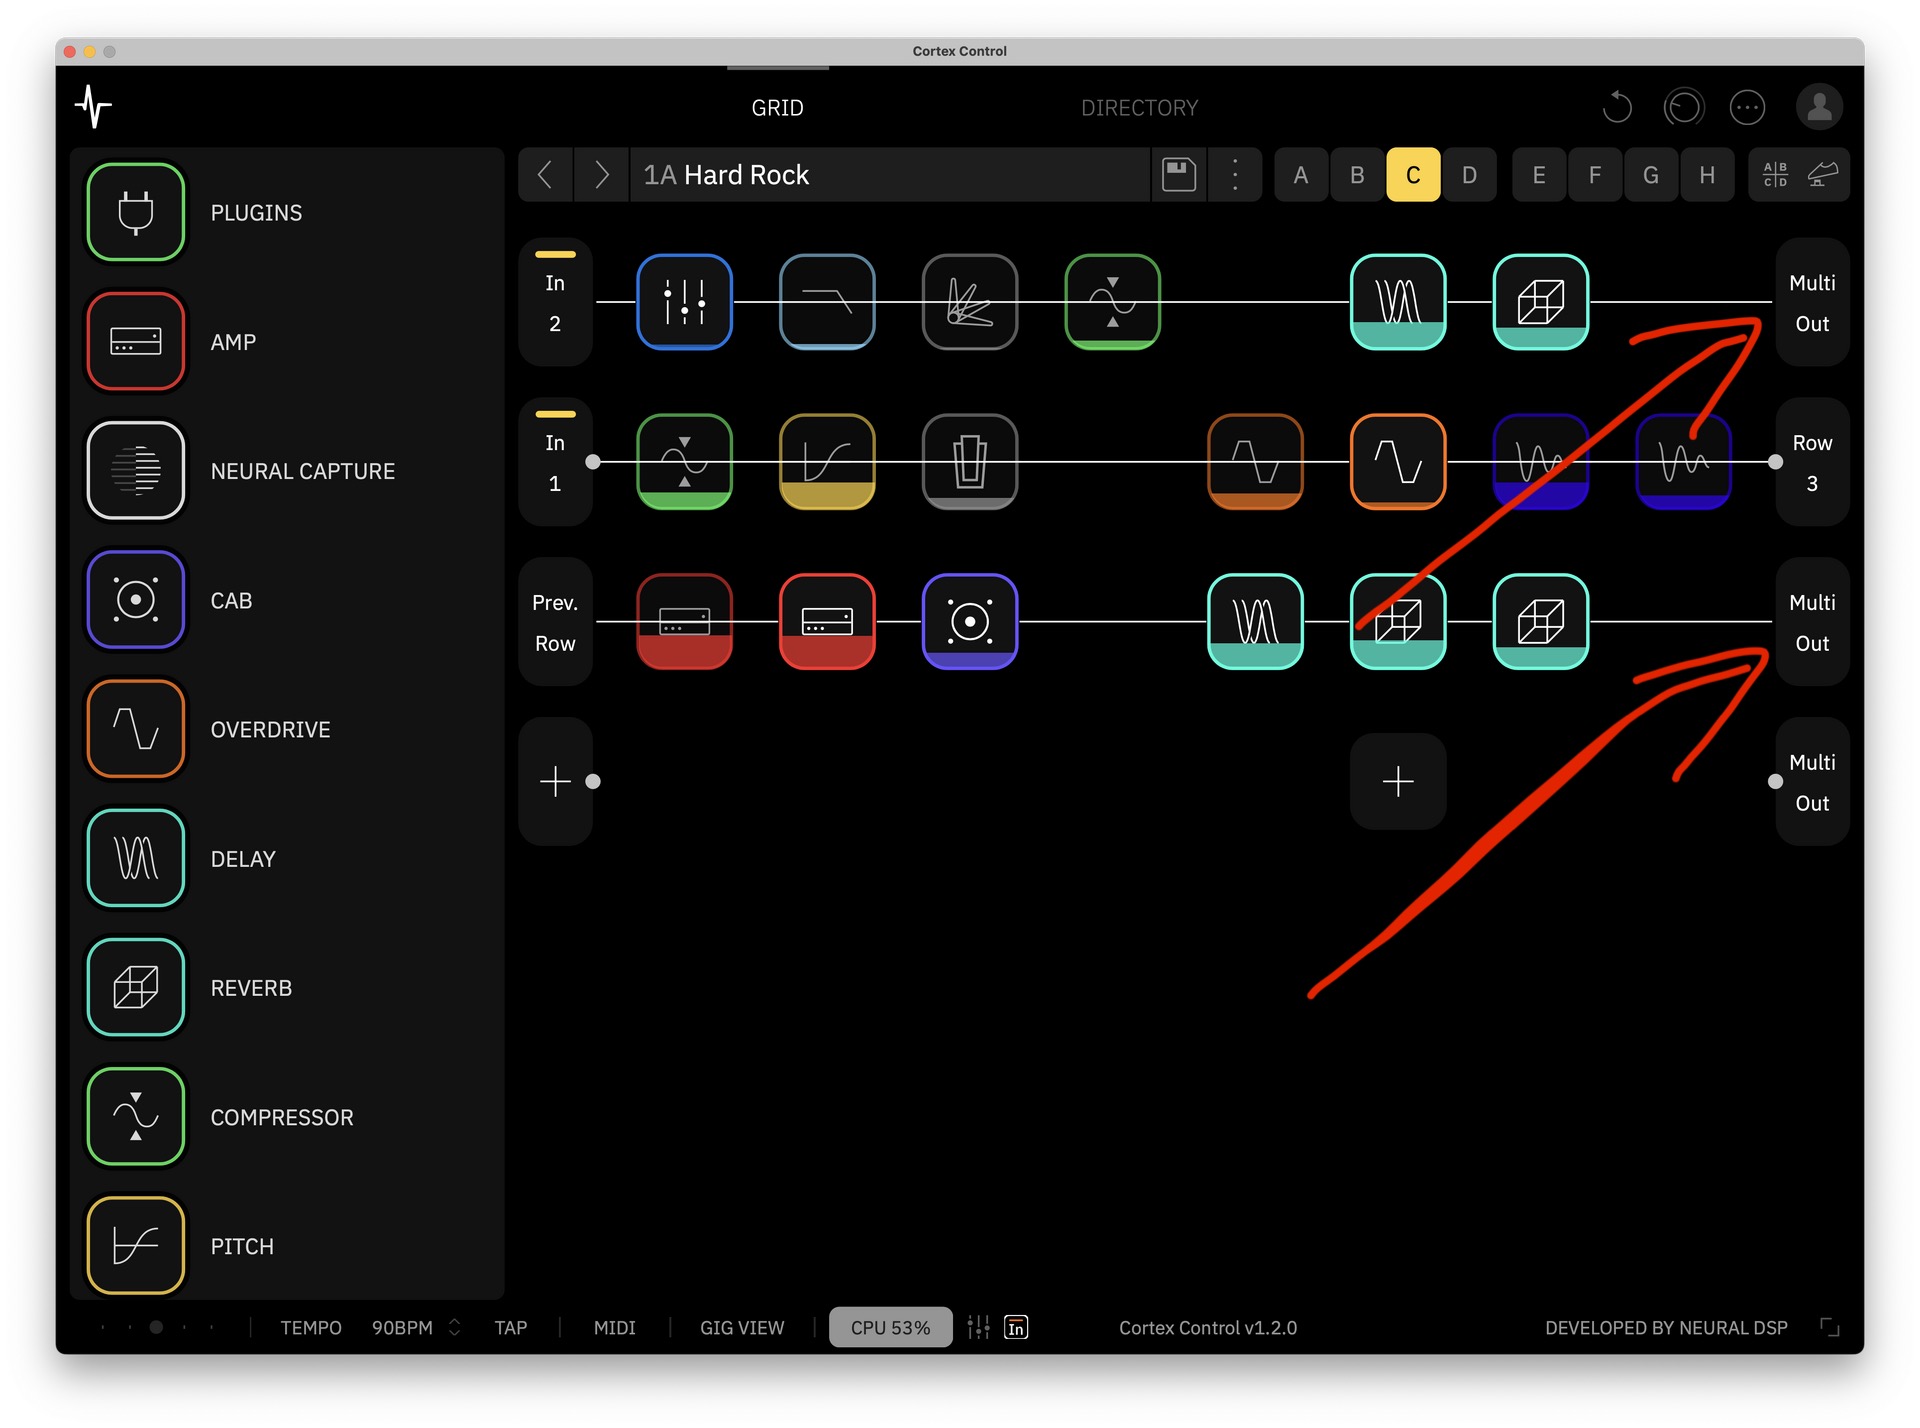
Task: Open the blue EQ sliders block in the In 2 row
Action: pos(685,302)
